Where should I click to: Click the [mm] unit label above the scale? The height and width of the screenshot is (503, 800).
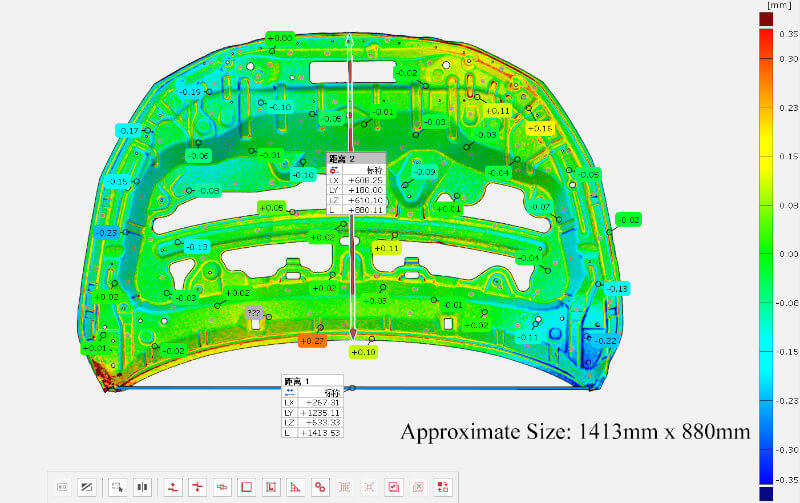coord(779,5)
